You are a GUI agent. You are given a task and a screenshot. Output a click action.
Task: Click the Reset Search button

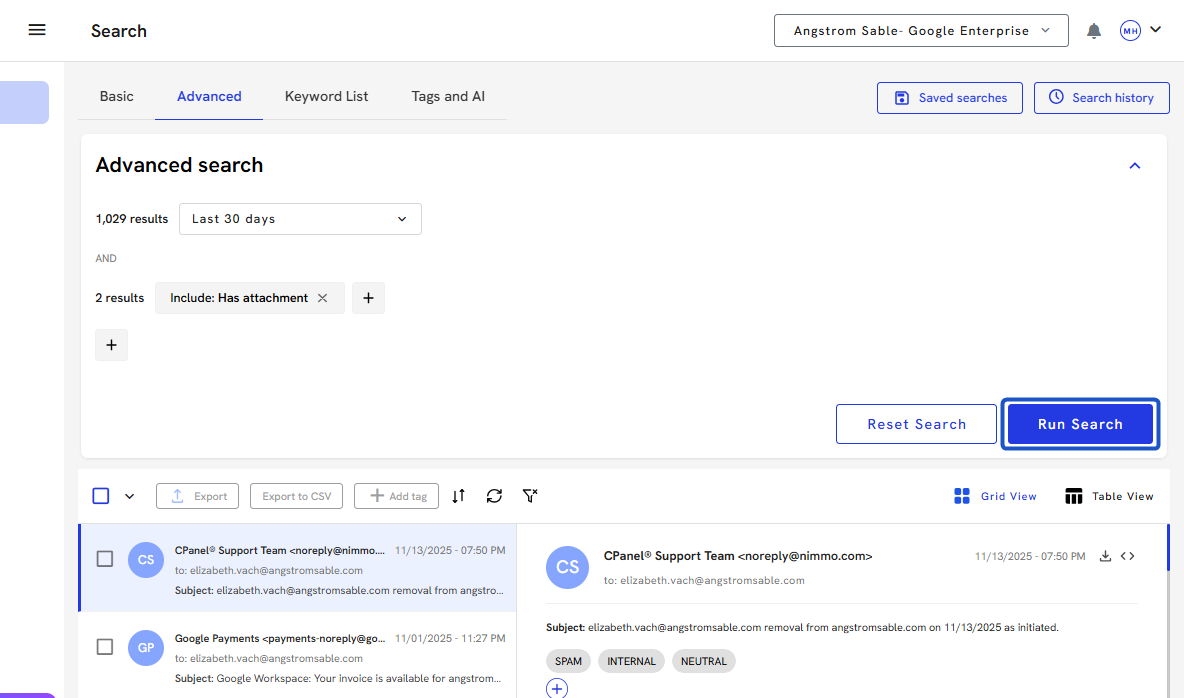coord(916,424)
